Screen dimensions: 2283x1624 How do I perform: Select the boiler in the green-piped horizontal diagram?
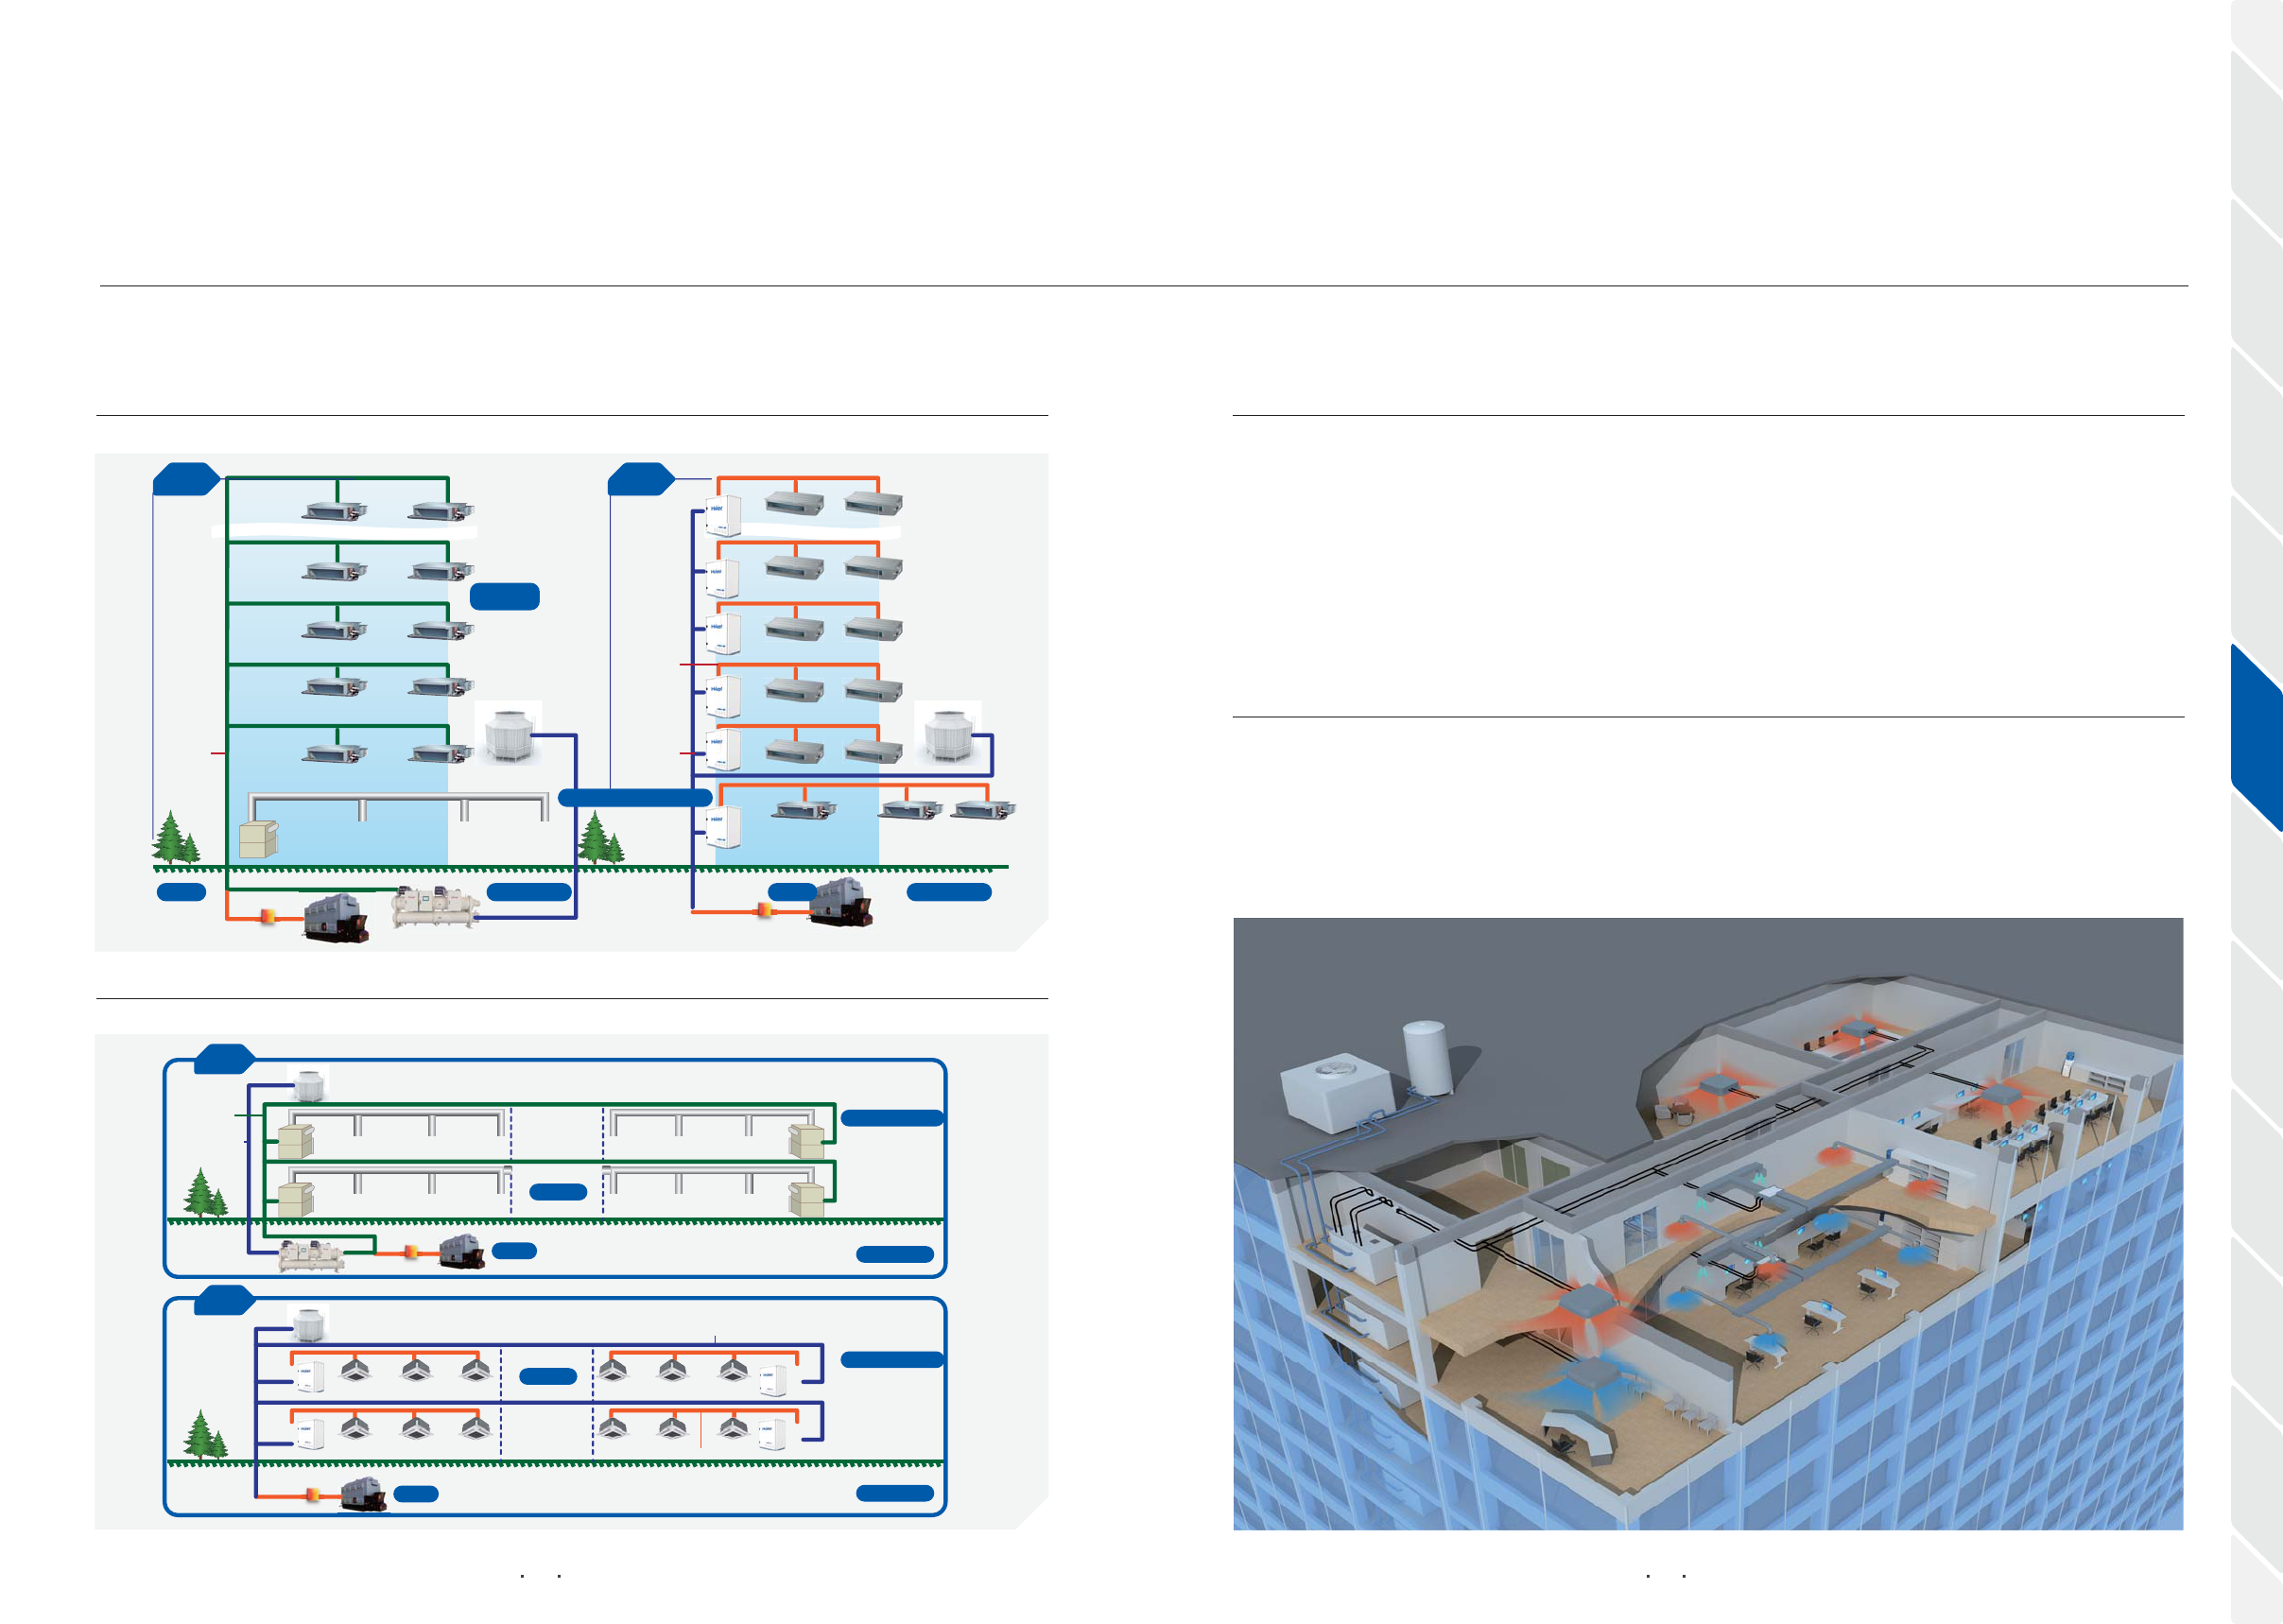(463, 1251)
